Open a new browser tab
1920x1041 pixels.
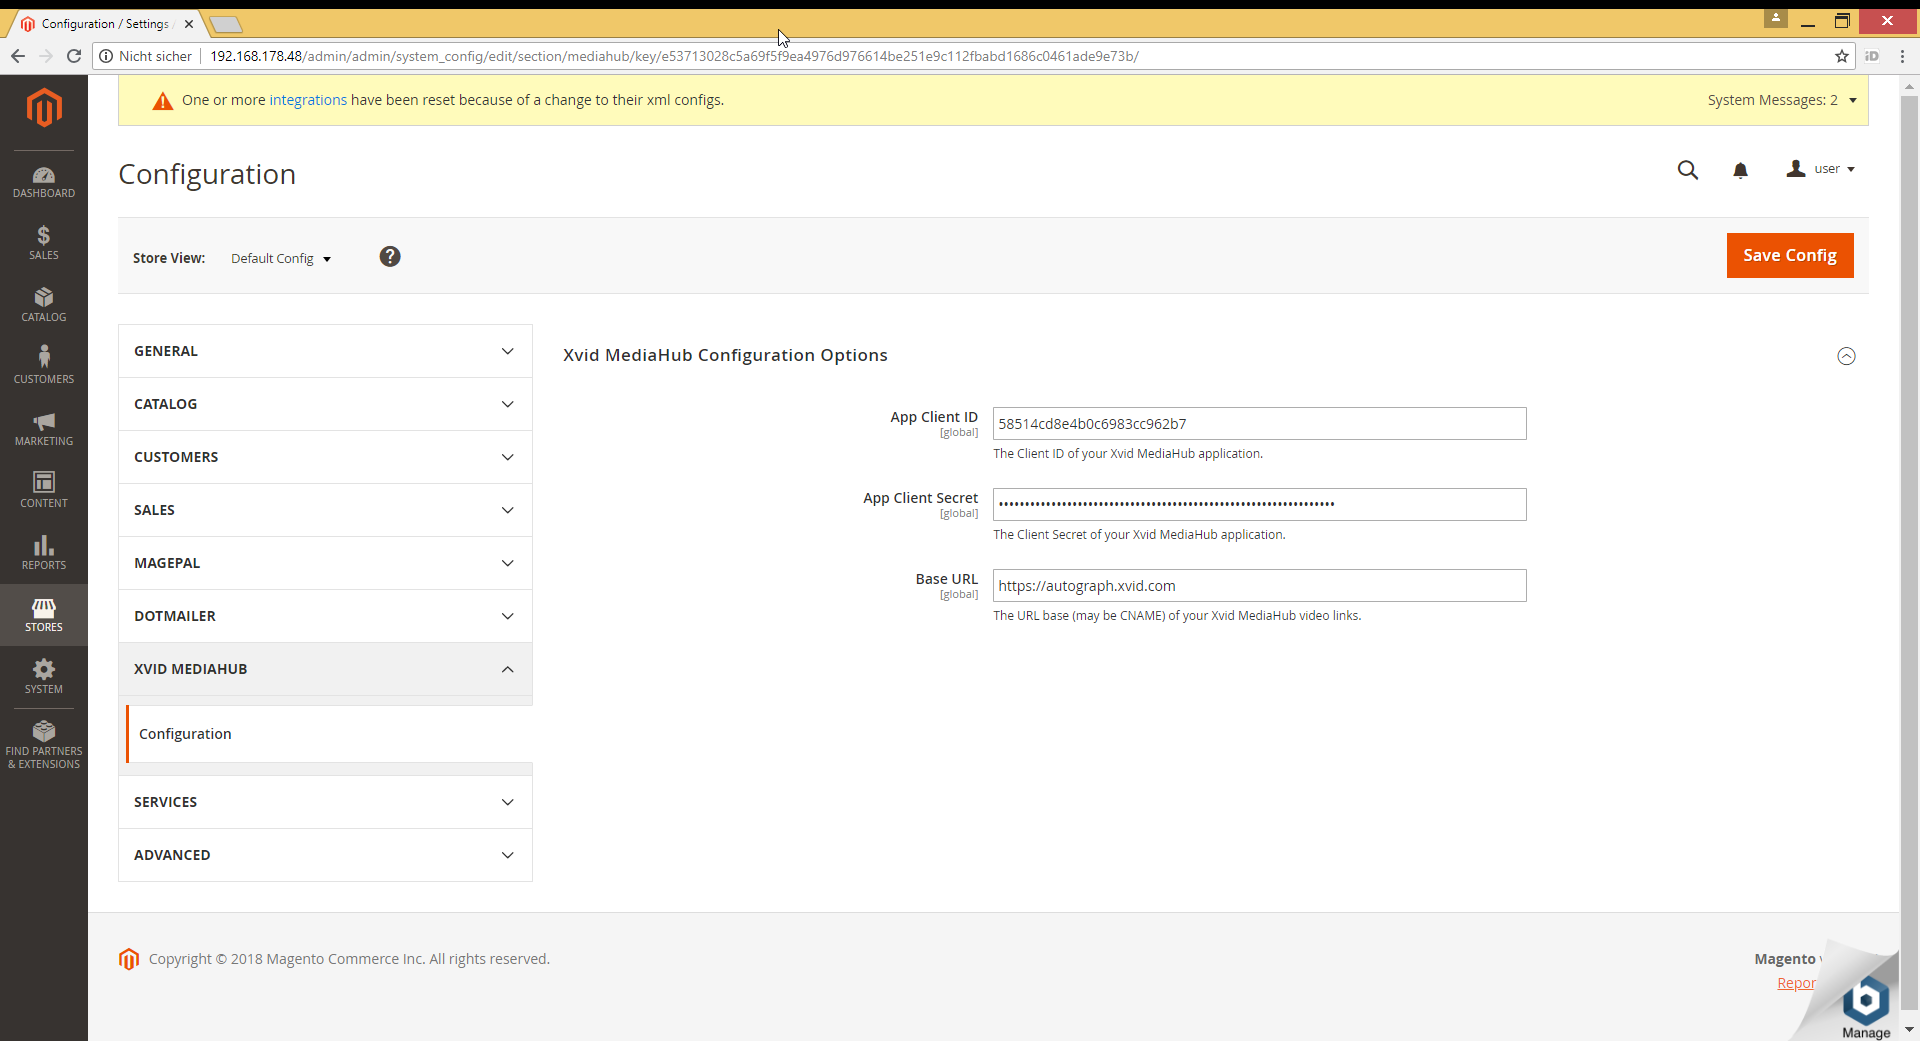click(226, 24)
